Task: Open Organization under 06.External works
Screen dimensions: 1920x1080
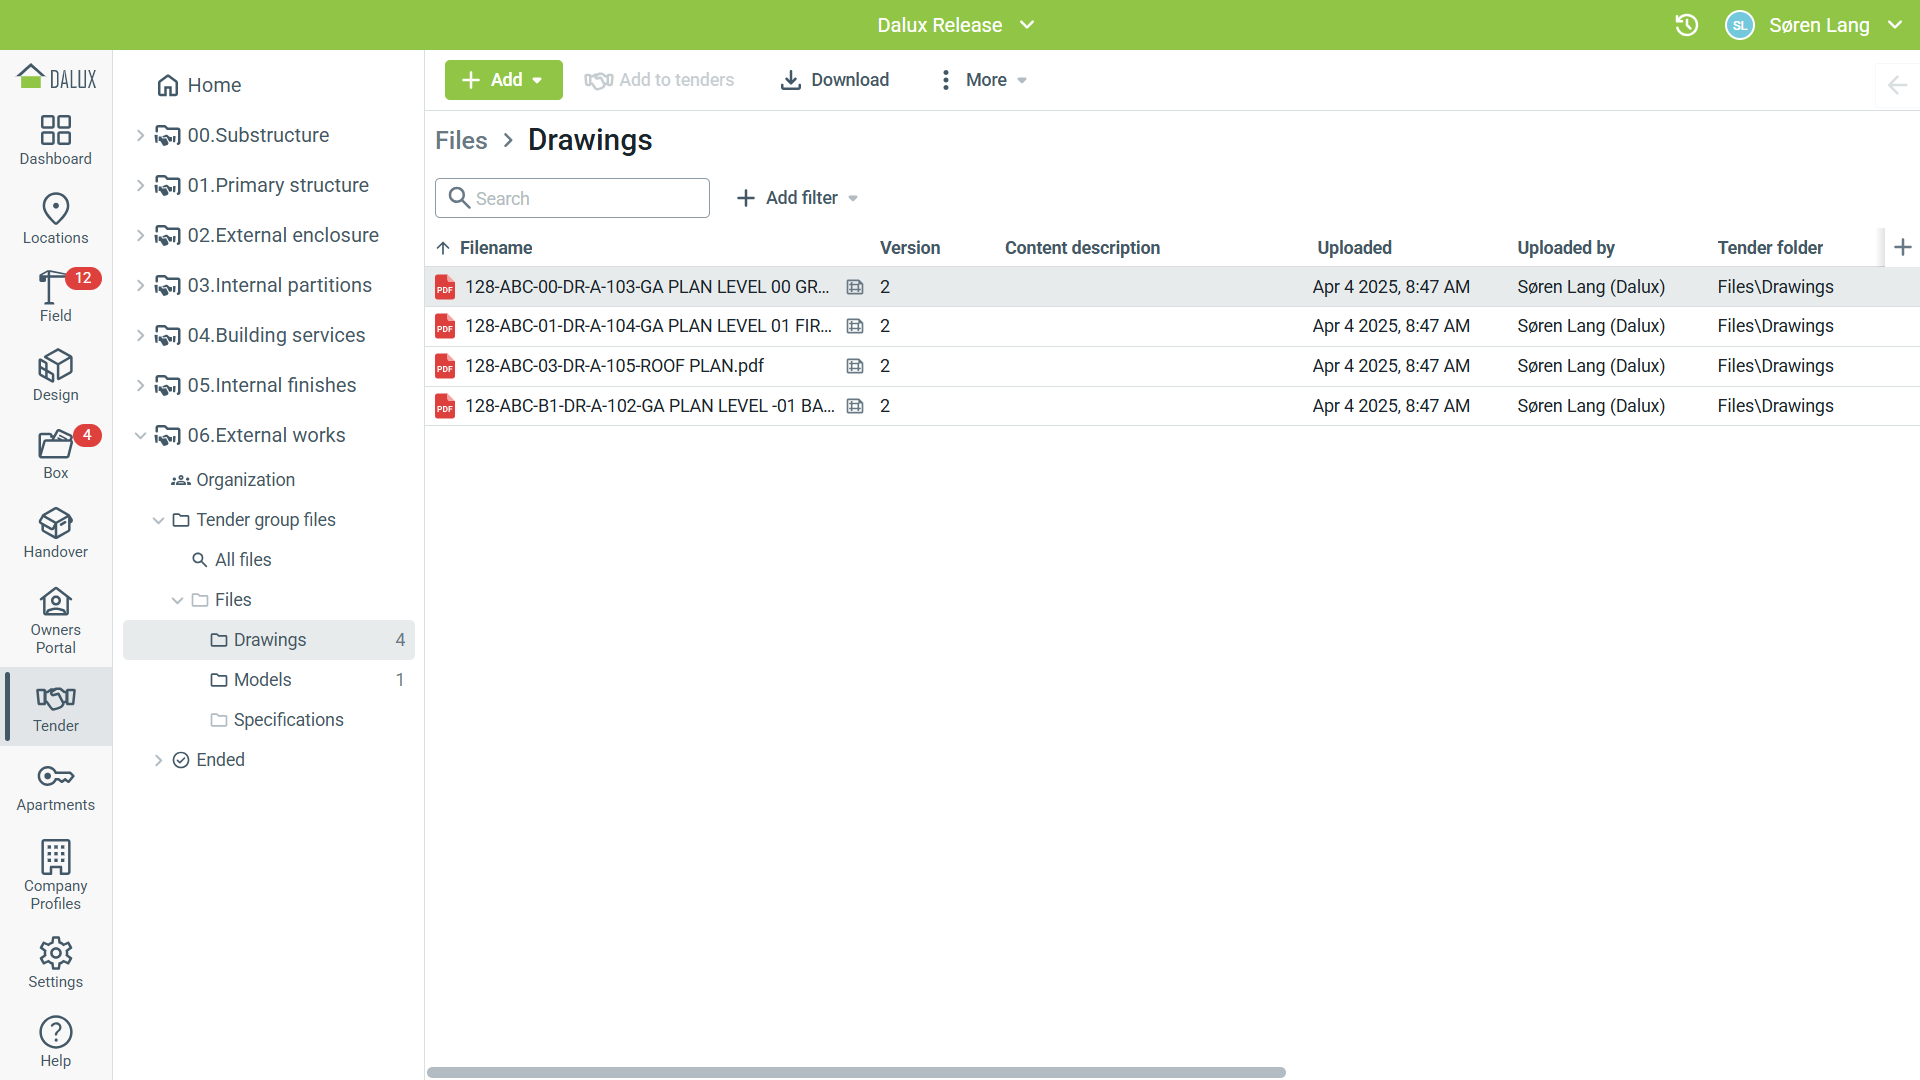Action: pyautogui.click(x=234, y=480)
